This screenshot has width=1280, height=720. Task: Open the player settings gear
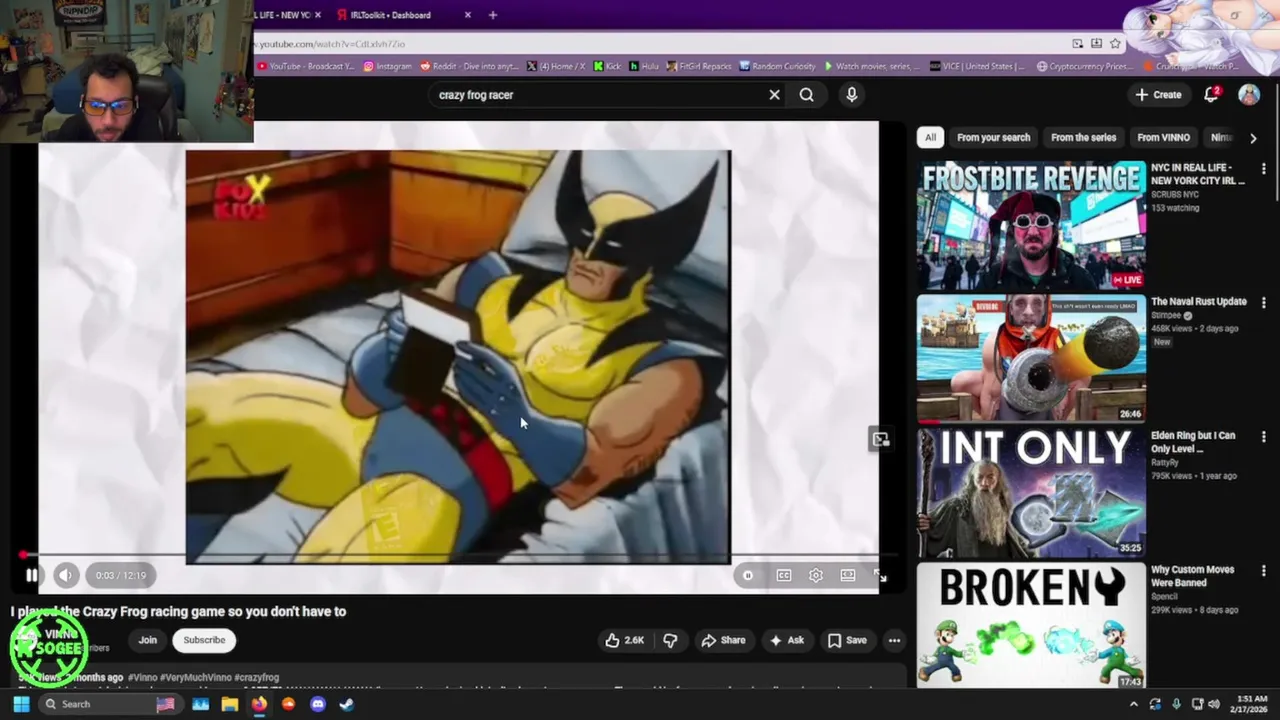(816, 575)
